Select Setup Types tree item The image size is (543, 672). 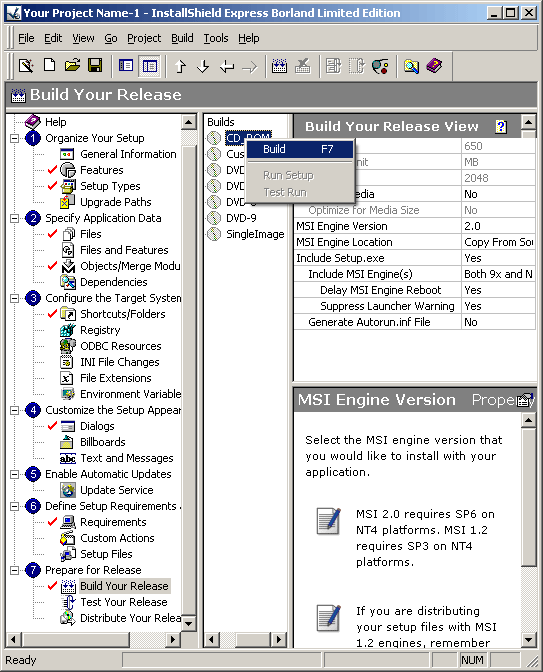110,186
